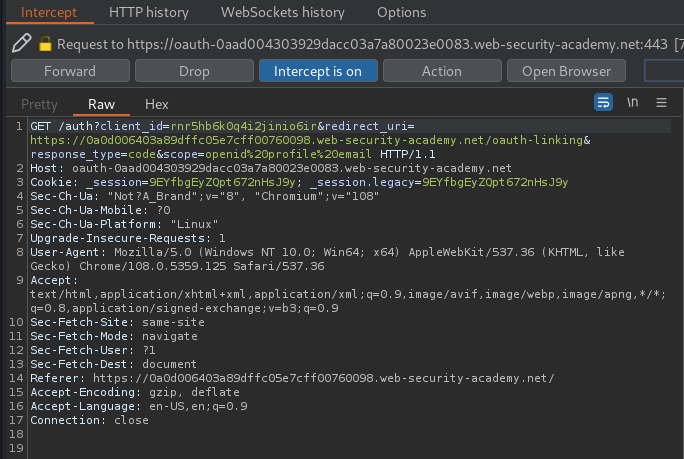Click the Referer header line
684x459 pixels.
pos(292,378)
